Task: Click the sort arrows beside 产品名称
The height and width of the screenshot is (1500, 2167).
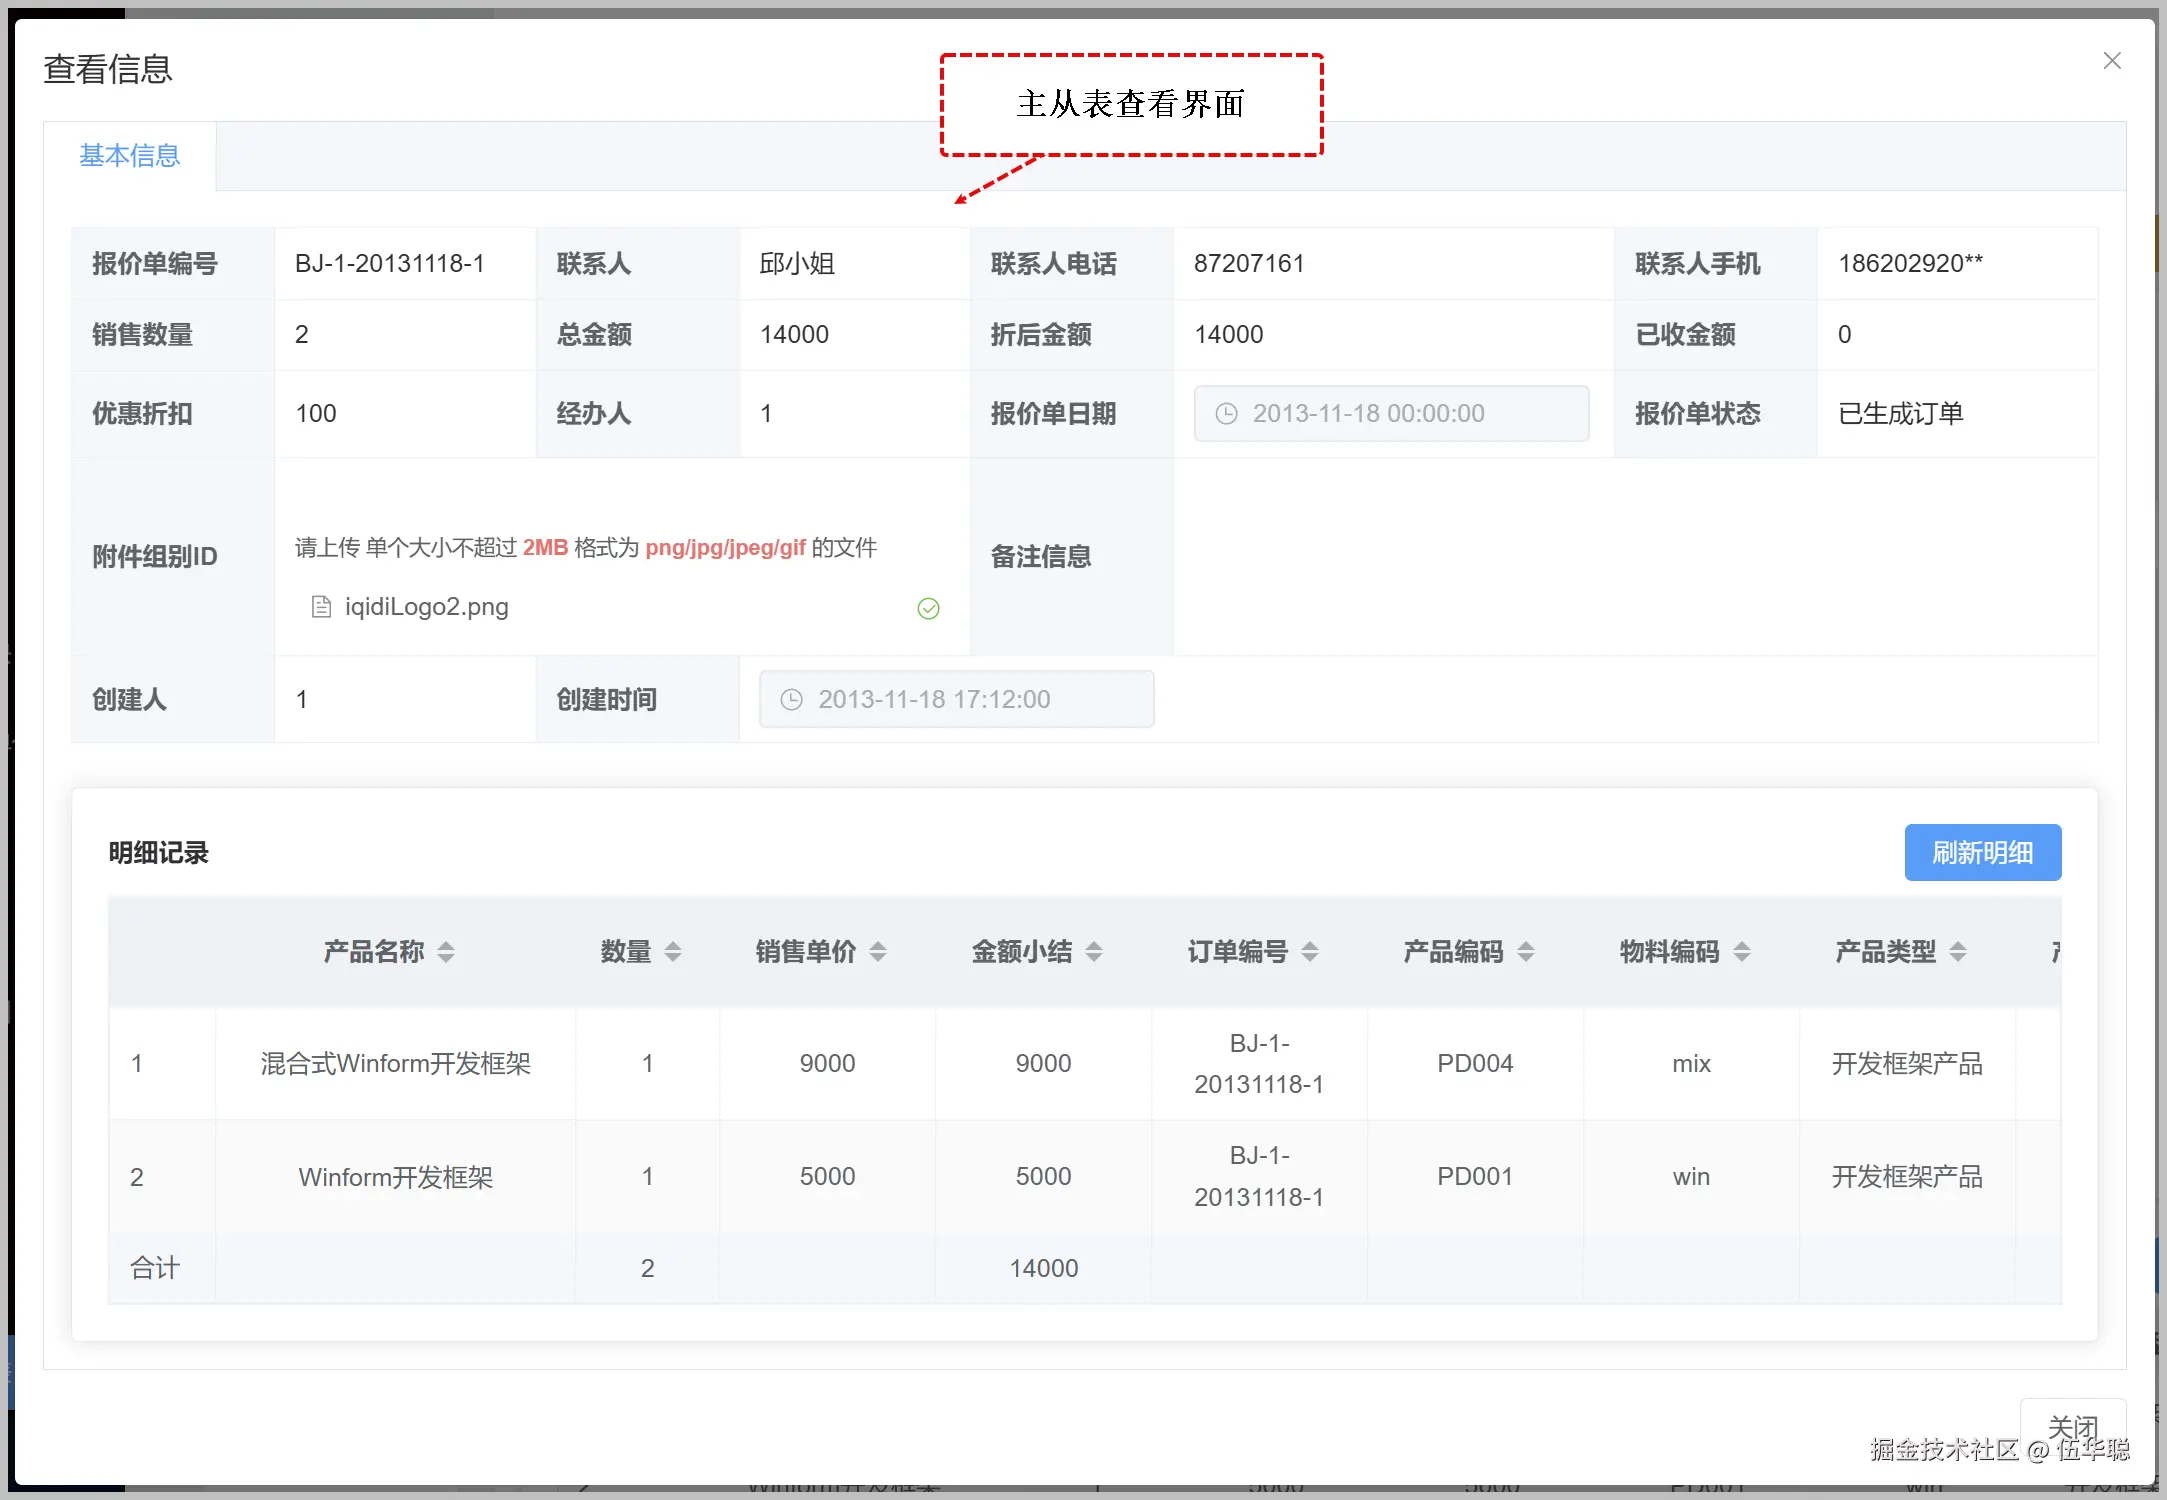Action: (x=446, y=952)
